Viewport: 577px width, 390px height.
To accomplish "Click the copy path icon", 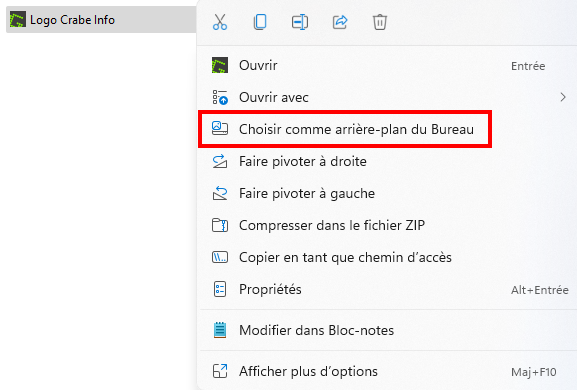I will point(220,257).
